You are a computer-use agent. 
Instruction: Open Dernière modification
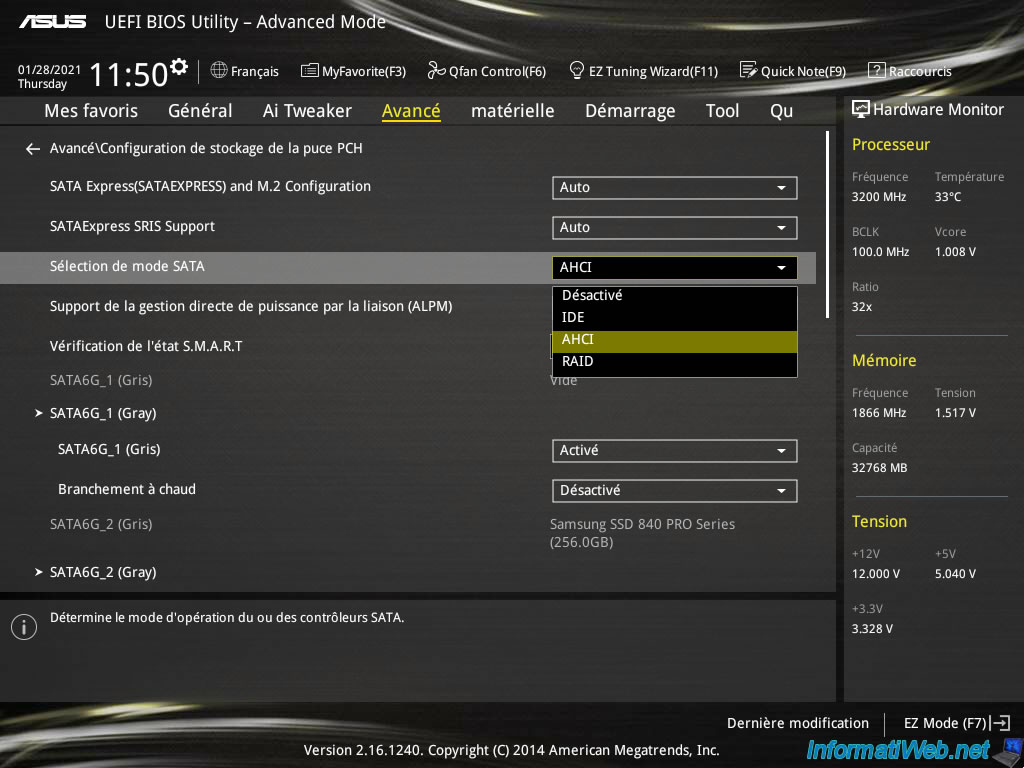click(797, 723)
